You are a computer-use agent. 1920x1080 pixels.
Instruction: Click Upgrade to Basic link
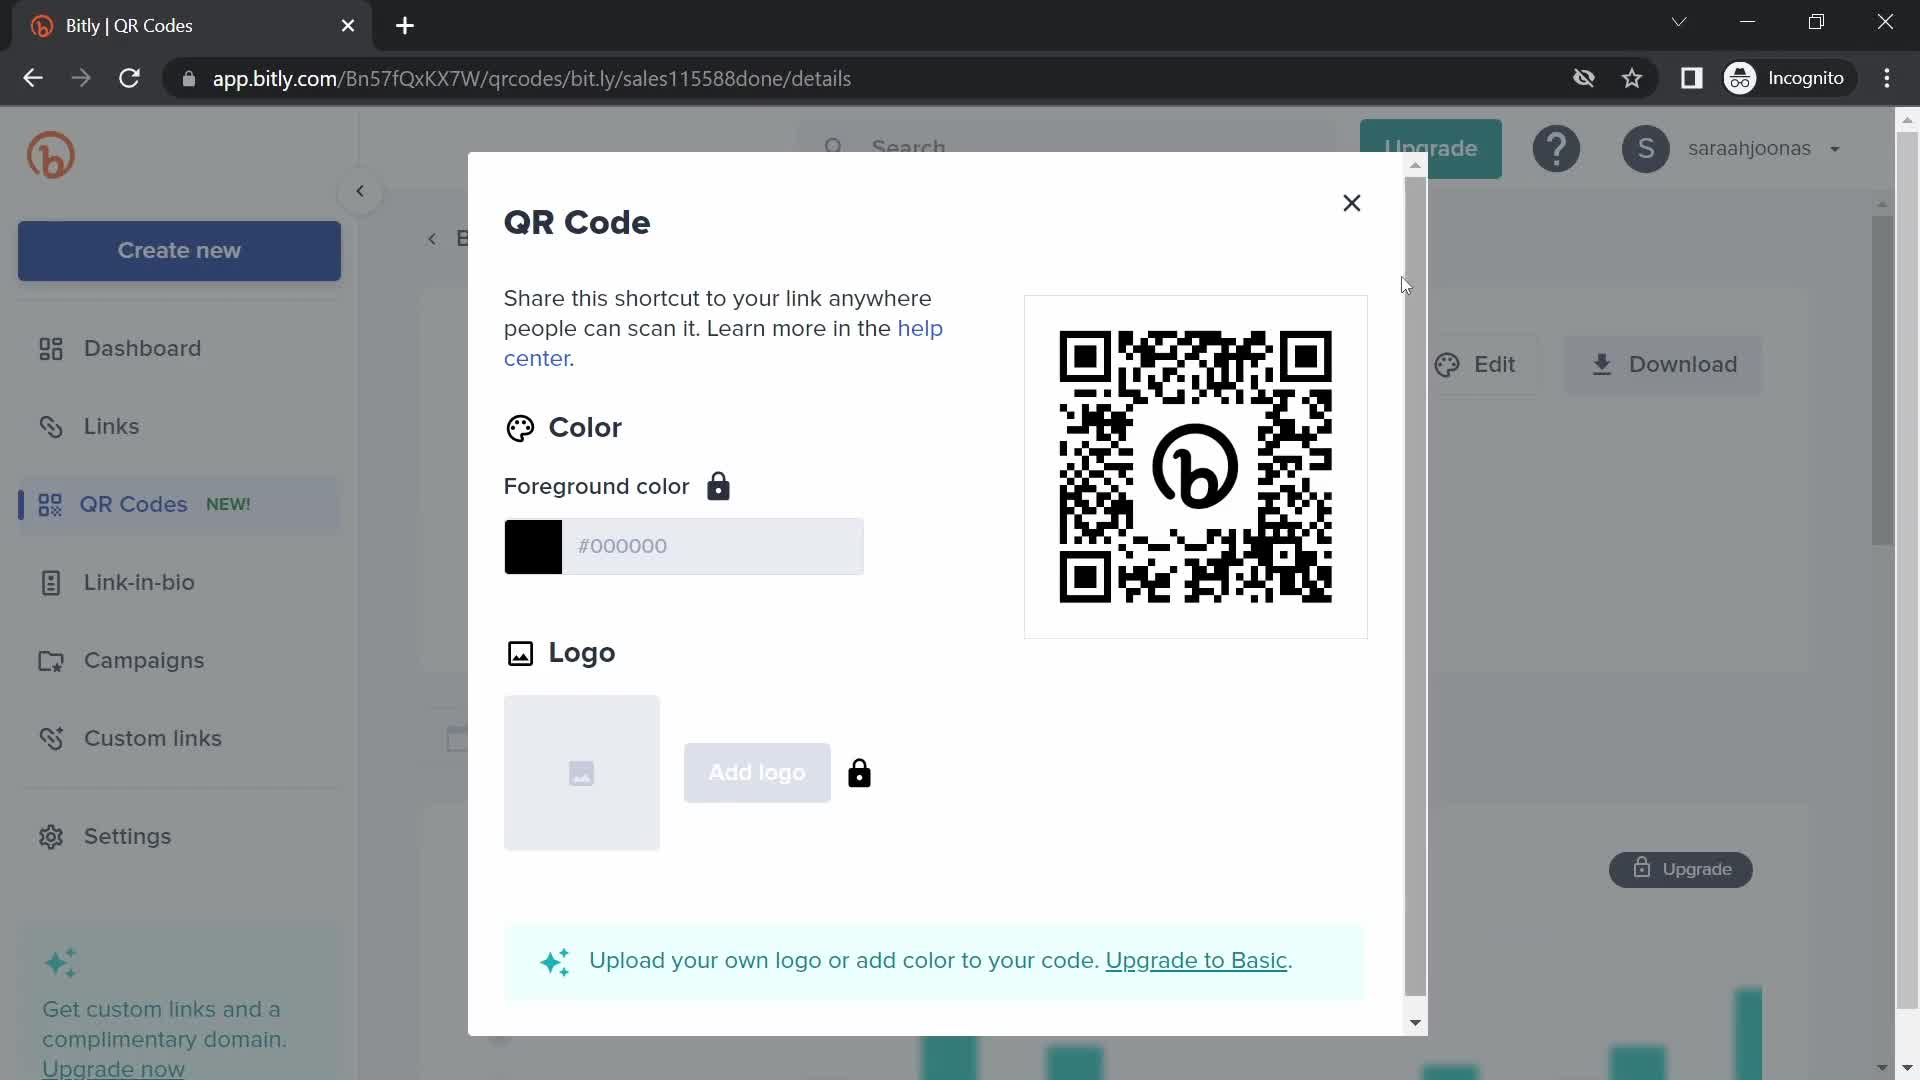click(x=1193, y=960)
